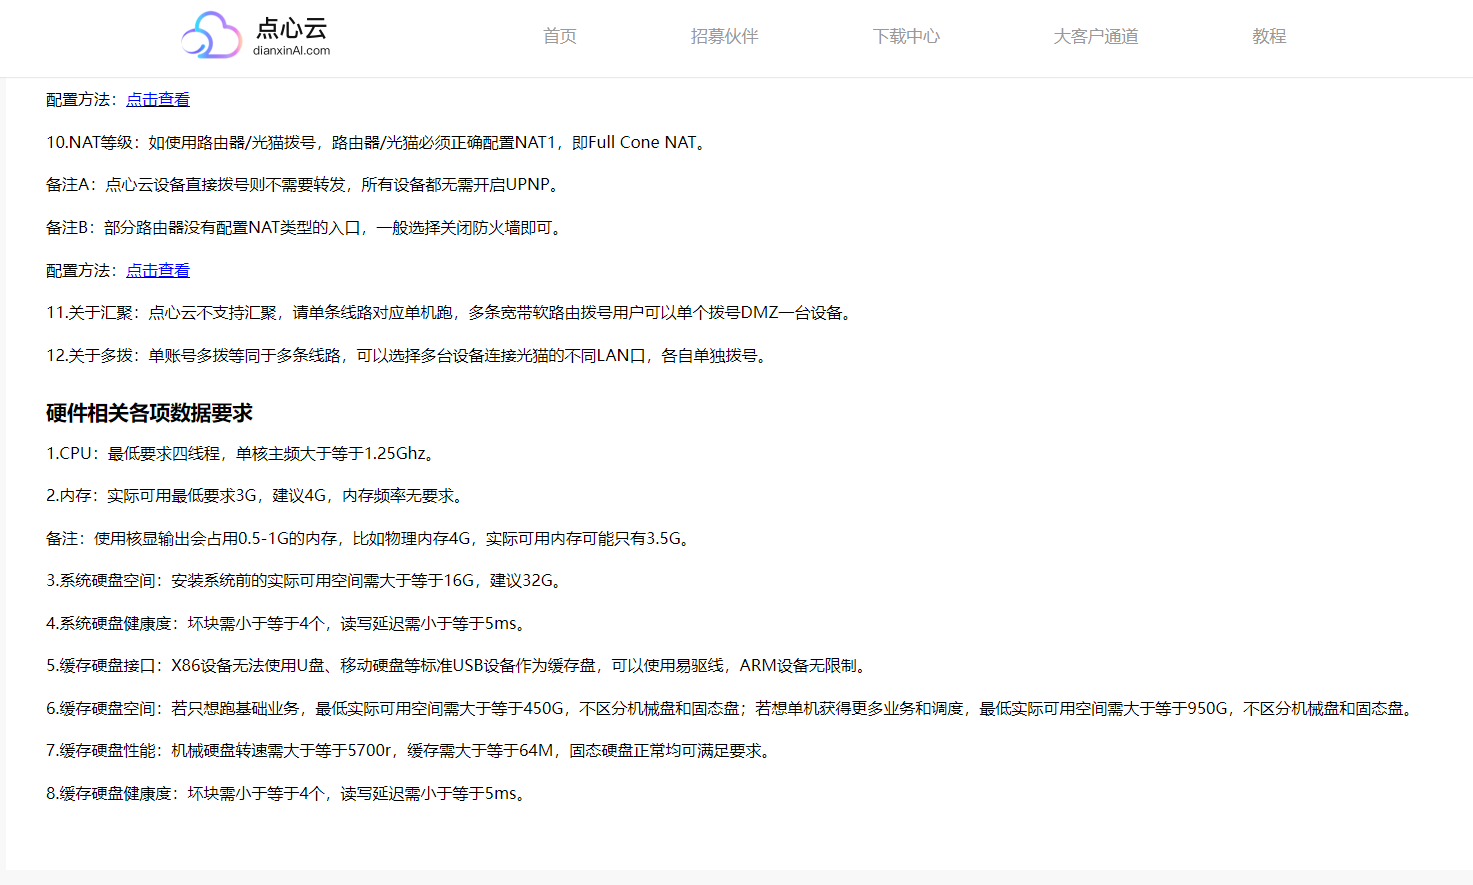This screenshot has width=1473, height=885.
Task: Open the 首页 navigation menu item
Action: 559,36
